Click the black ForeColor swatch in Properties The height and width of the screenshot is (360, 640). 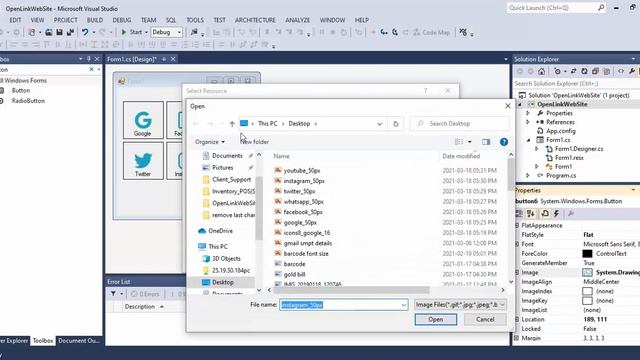[587, 253]
